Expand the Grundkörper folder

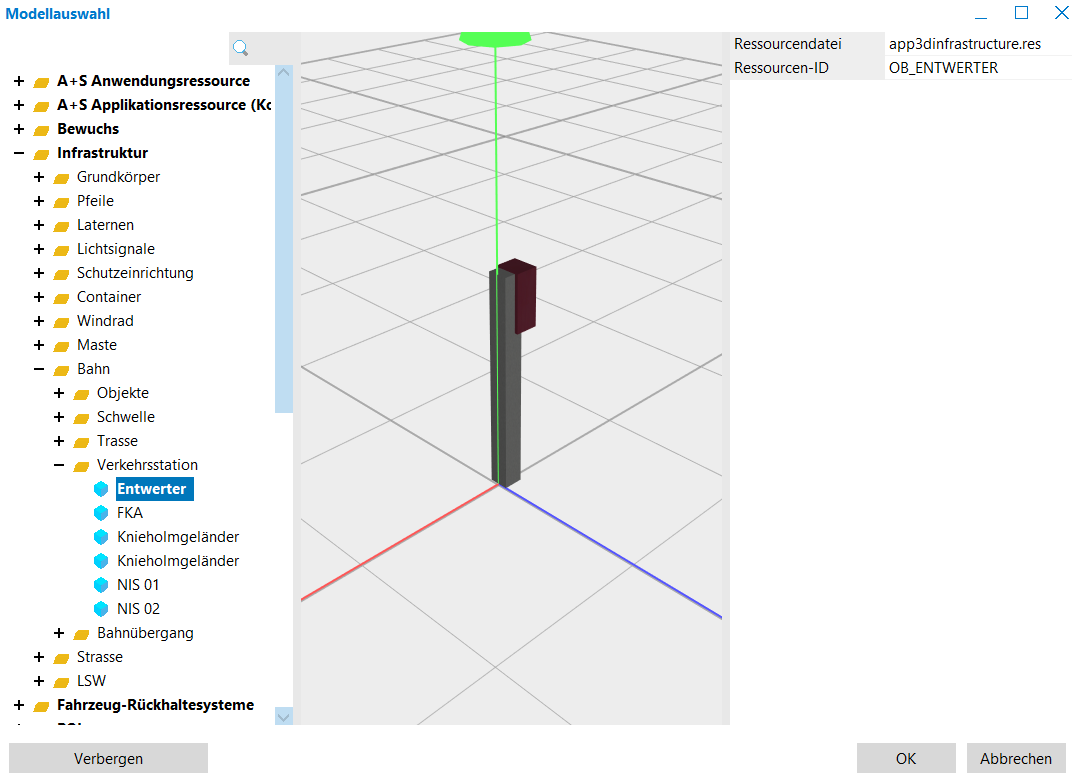click(x=39, y=177)
